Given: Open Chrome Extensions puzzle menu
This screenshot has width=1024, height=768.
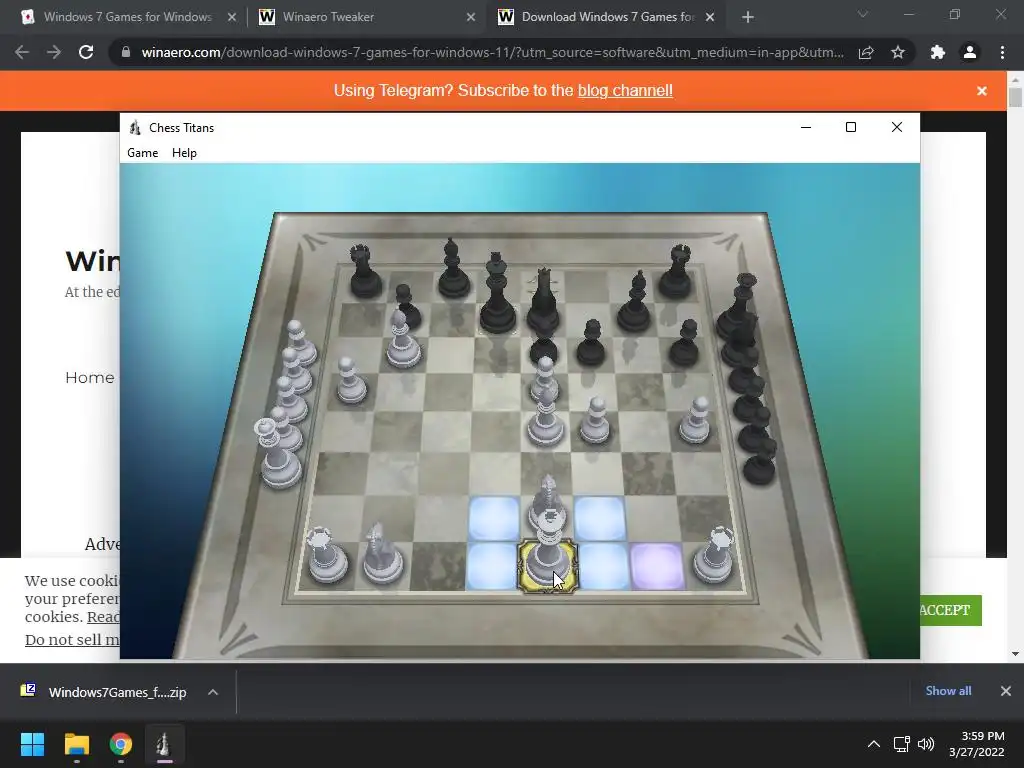Looking at the screenshot, I should (x=938, y=52).
